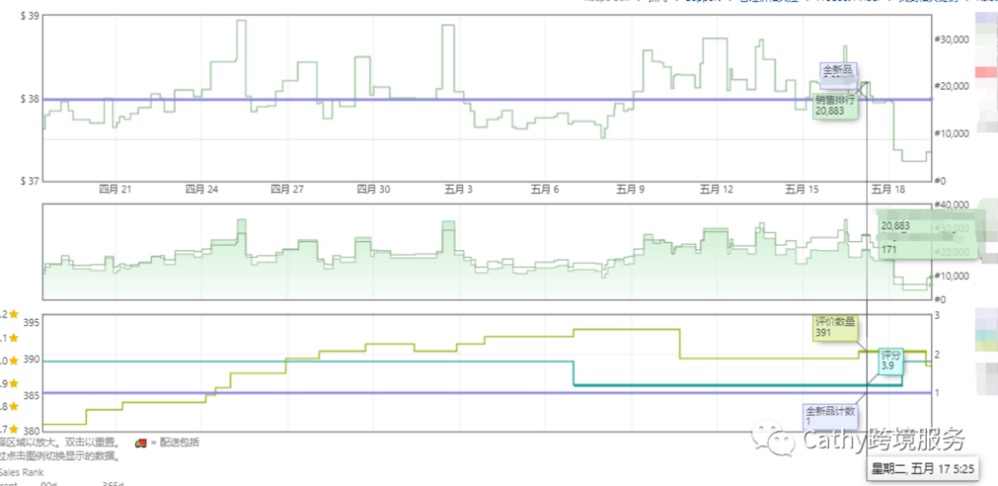This screenshot has height=486, width=998.
Task: Click the 四月 21 date label
Action: [x=116, y=189]
